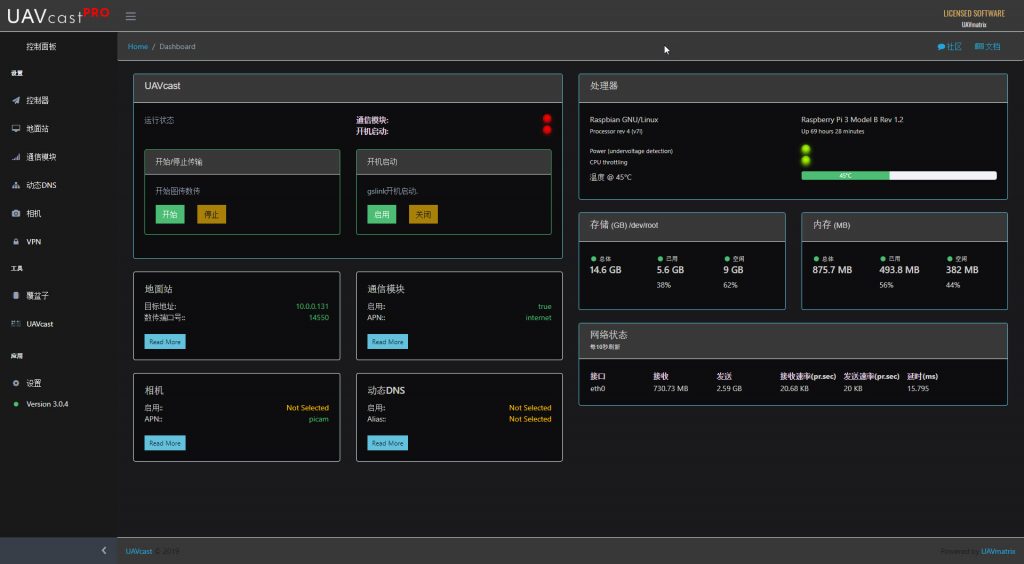Click the green 开始 button
The height and width of the screenshot is (564, 1024).
coord(170,214)
